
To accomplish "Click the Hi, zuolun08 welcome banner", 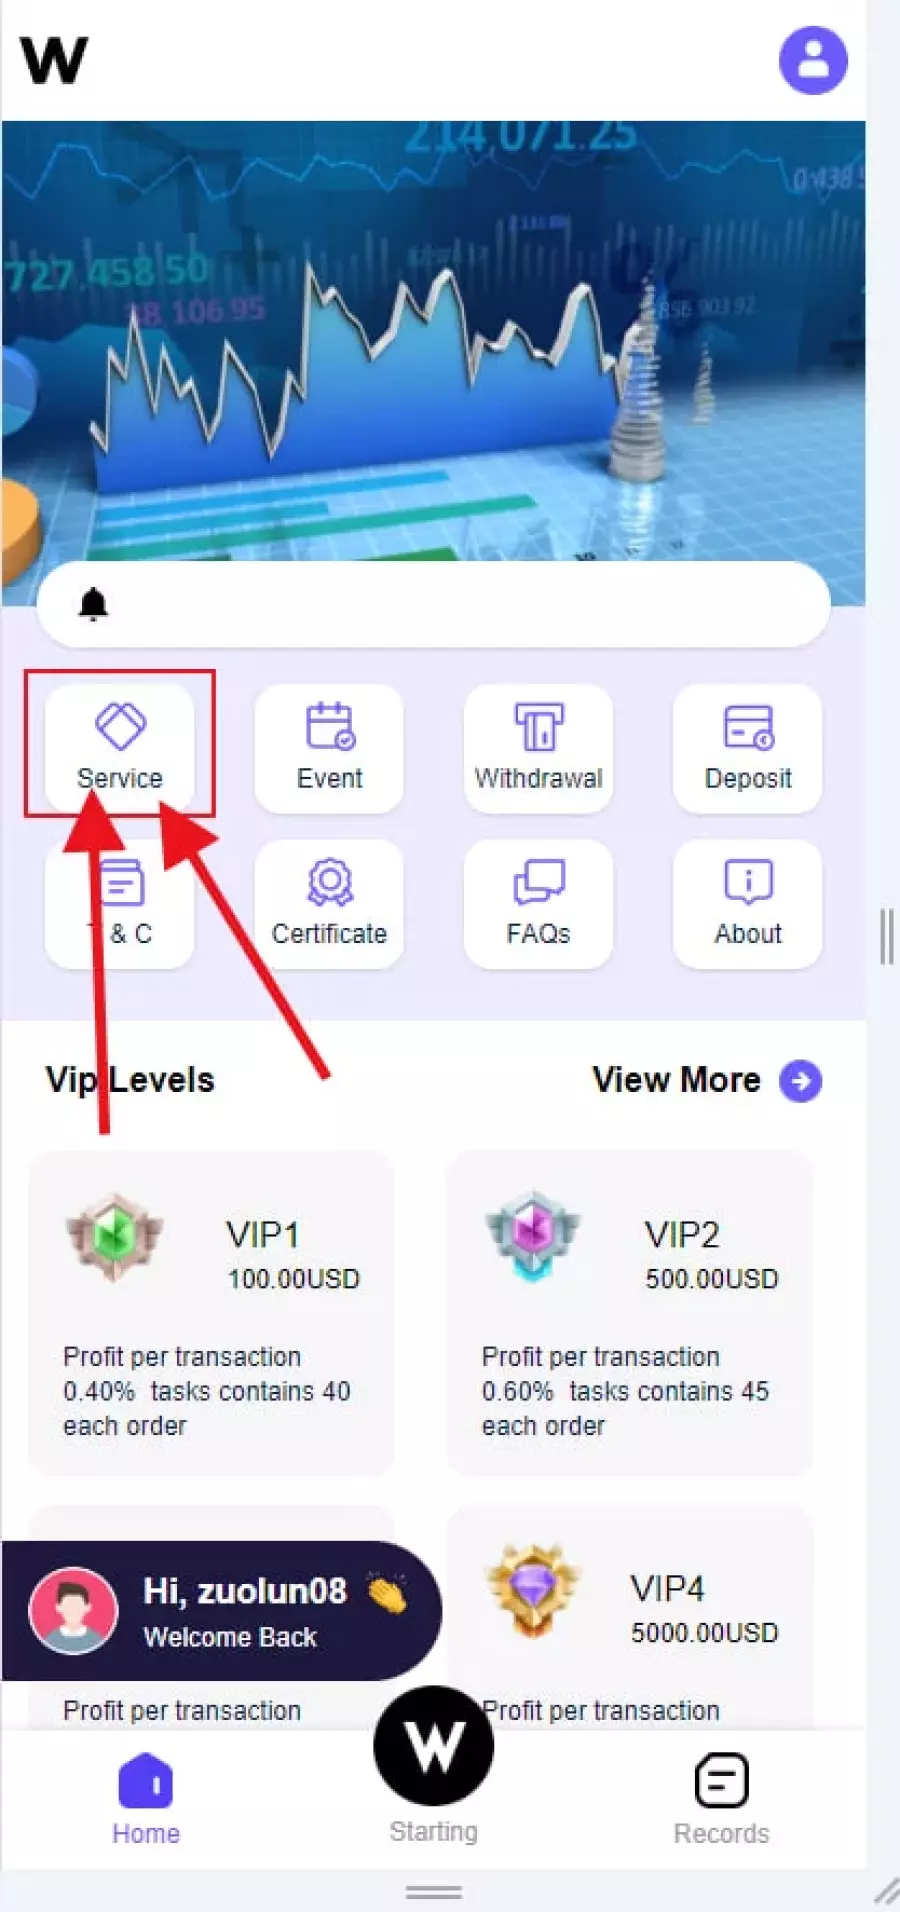I will click(222, 1611).
